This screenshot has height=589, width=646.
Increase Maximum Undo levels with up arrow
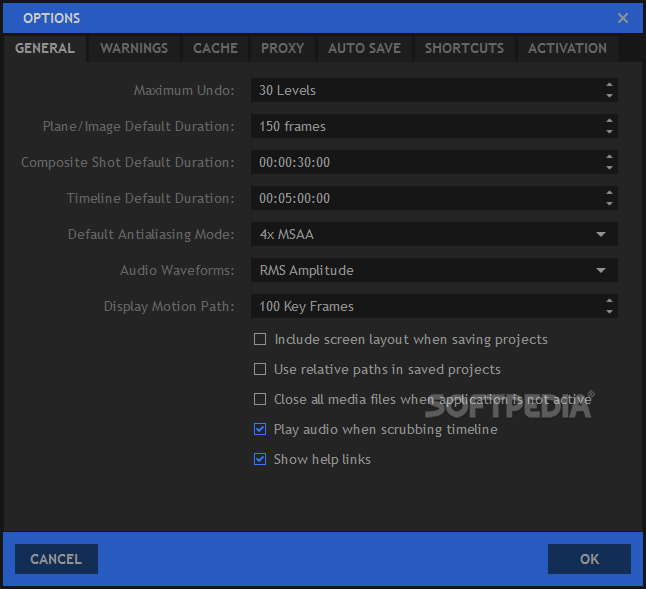[x=609, y=84]
